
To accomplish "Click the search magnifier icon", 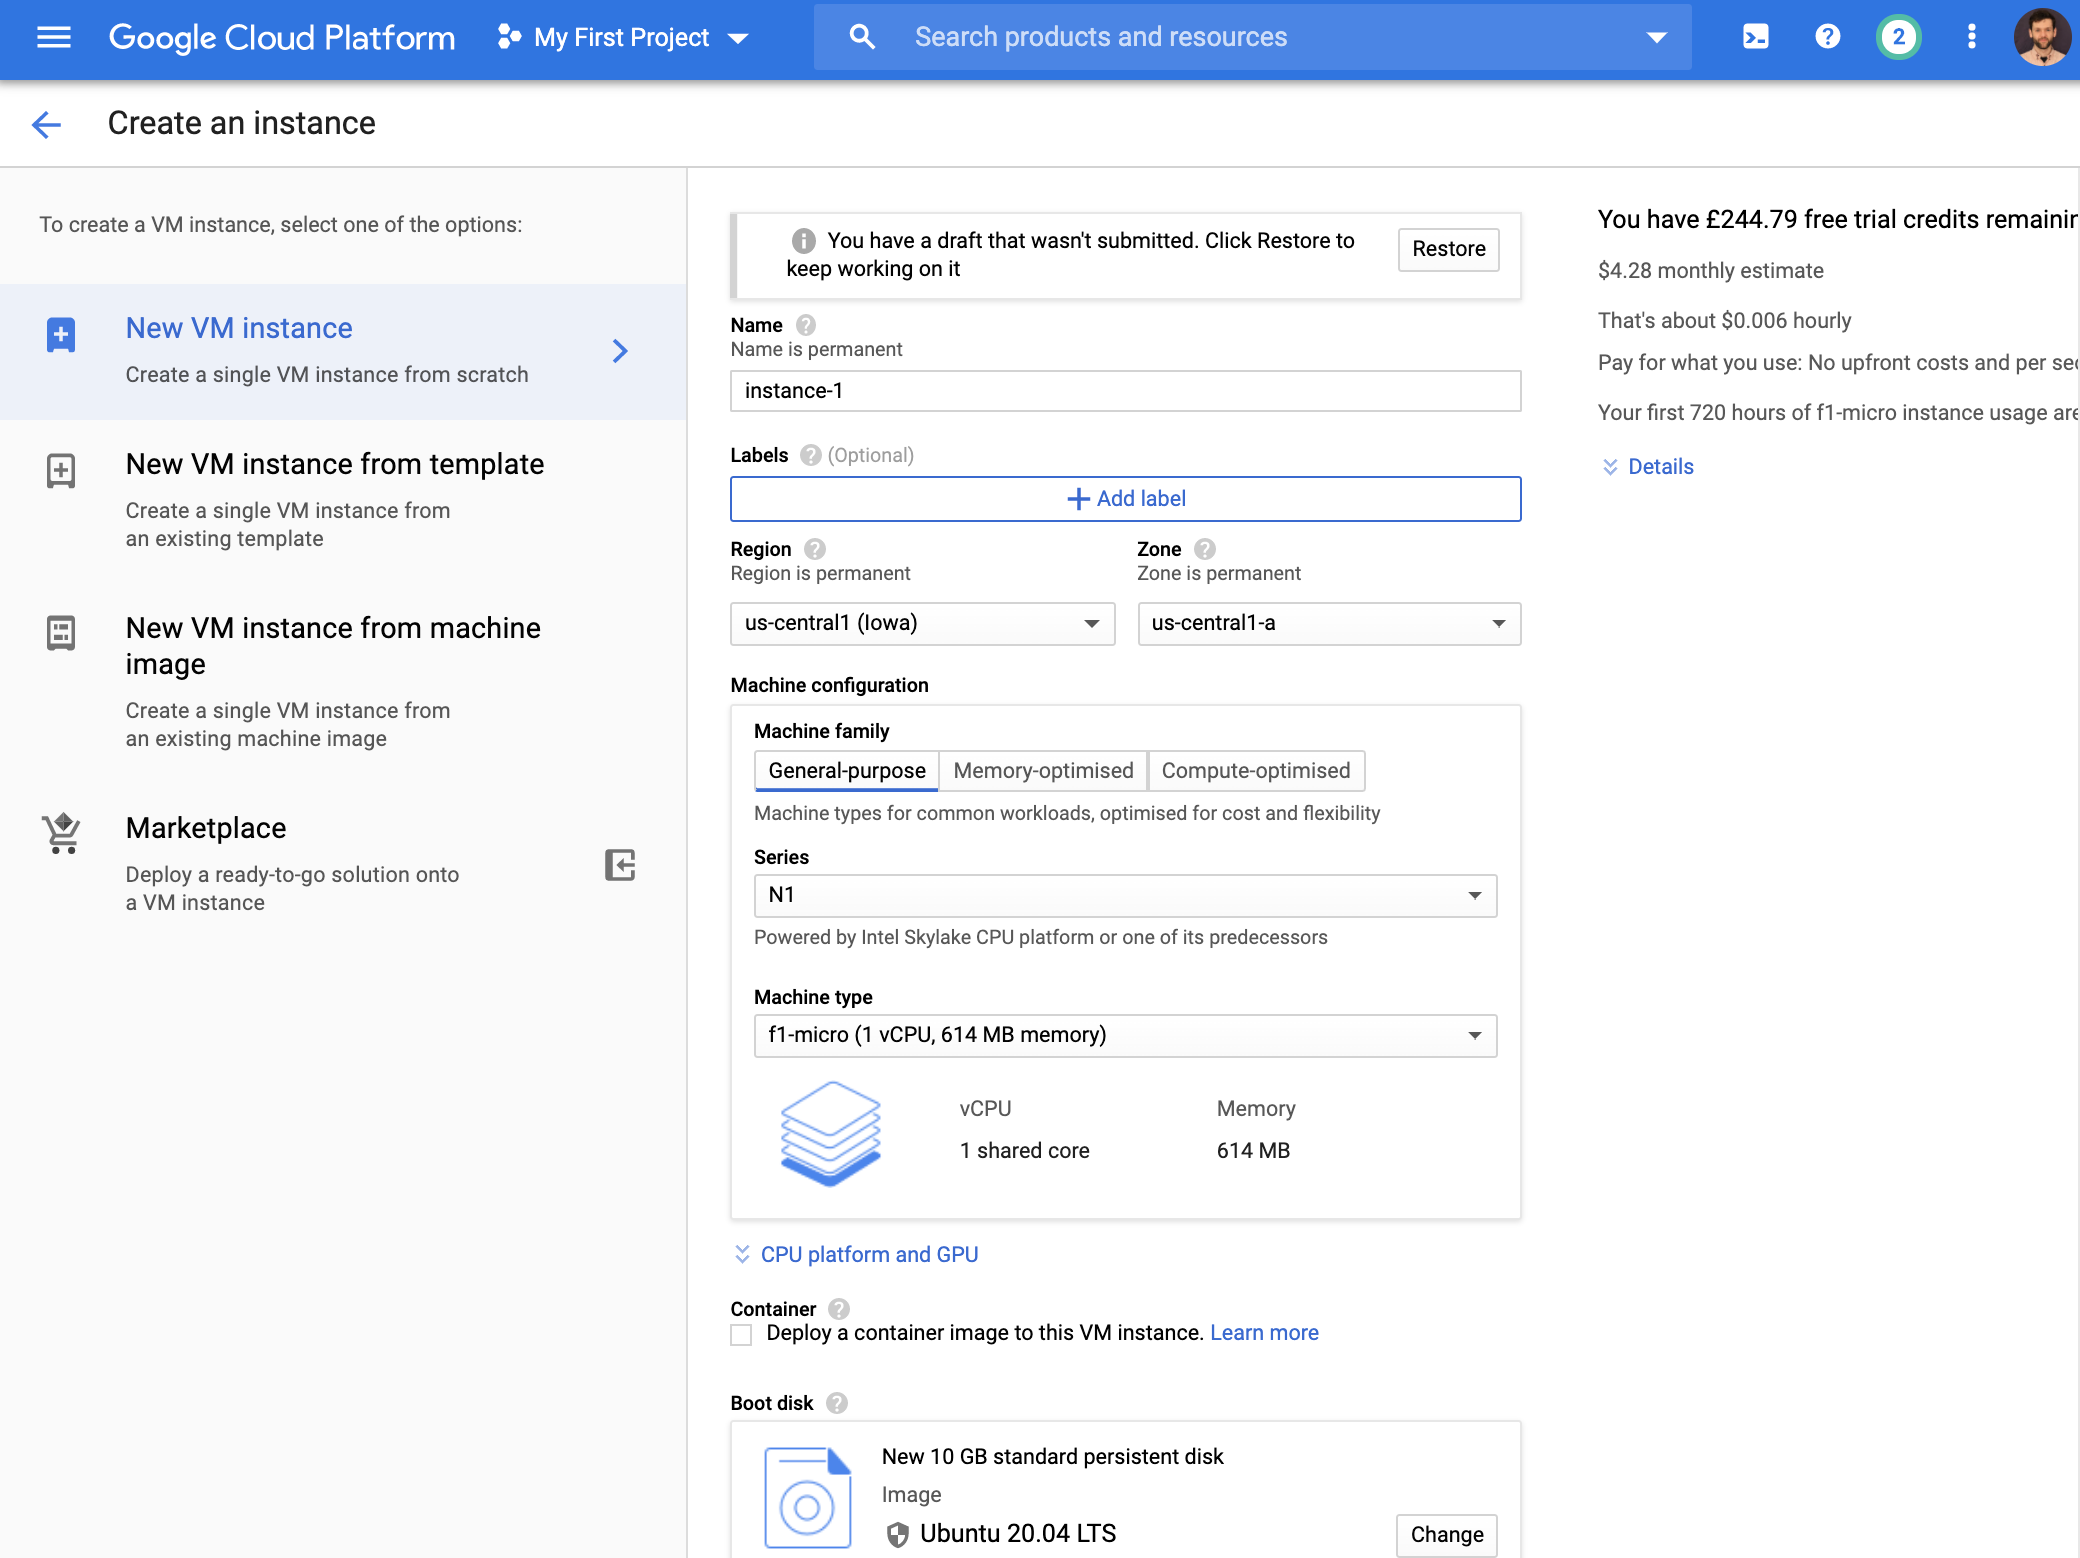I will click(x=862, y=36).
